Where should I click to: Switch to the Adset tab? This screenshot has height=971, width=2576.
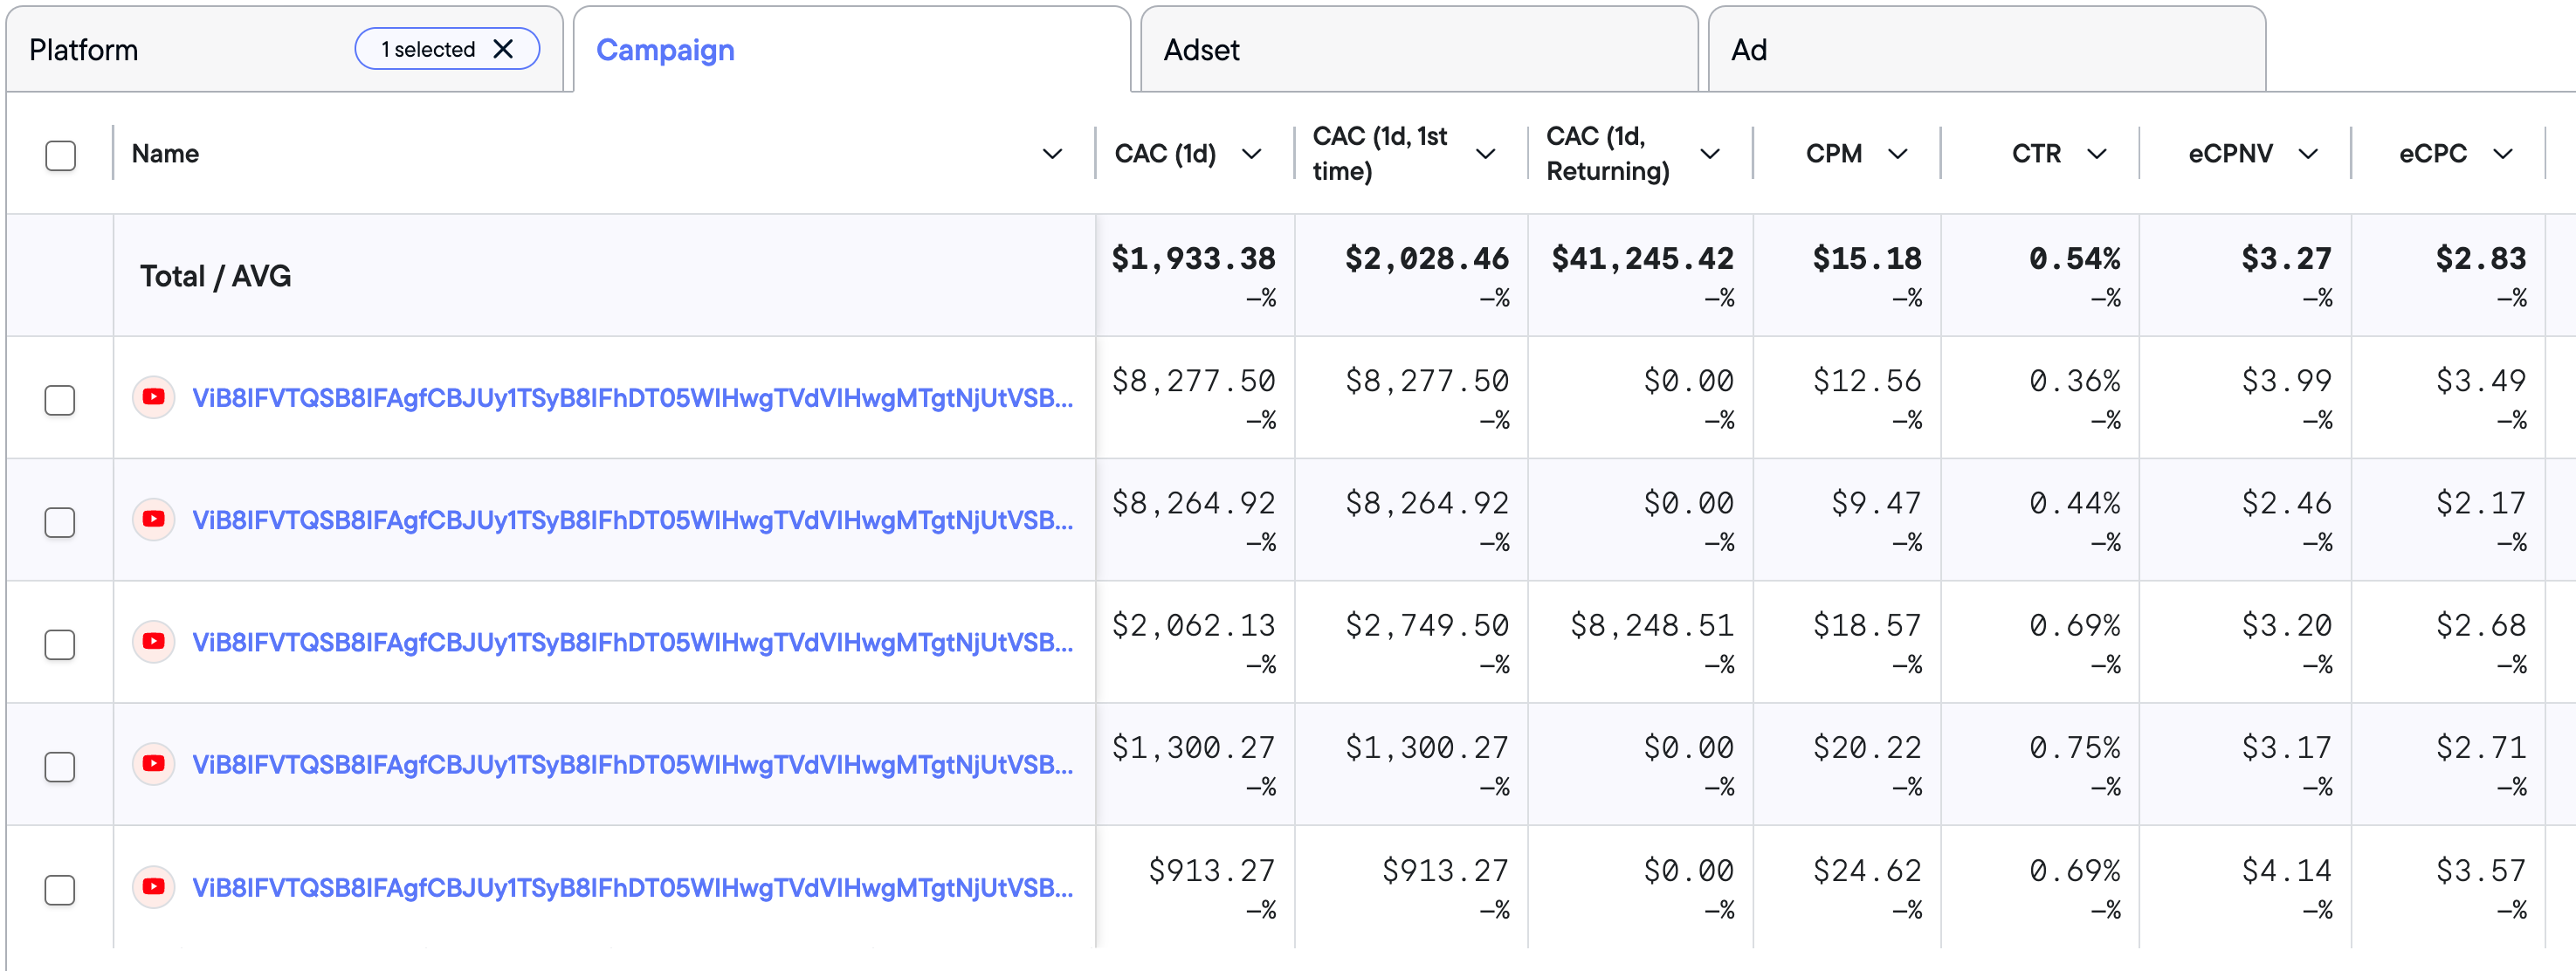pyautogui.click(x=1418, y=49)
